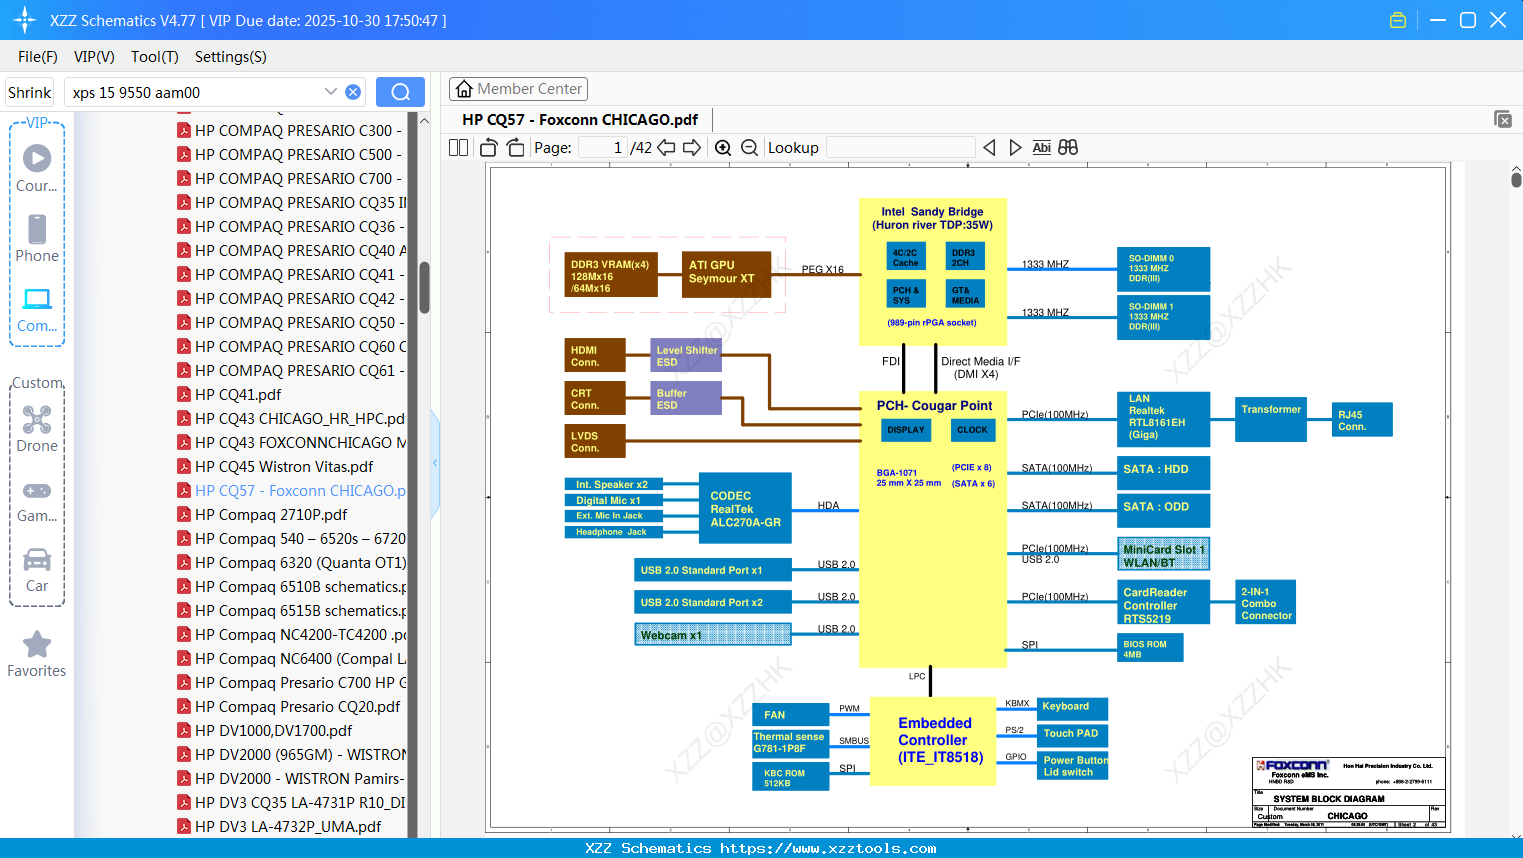Viewport: 1523px width, 858px height.
Task: Open HP Compaq NC4200-TC4200 file
Action: coord(290,635)
